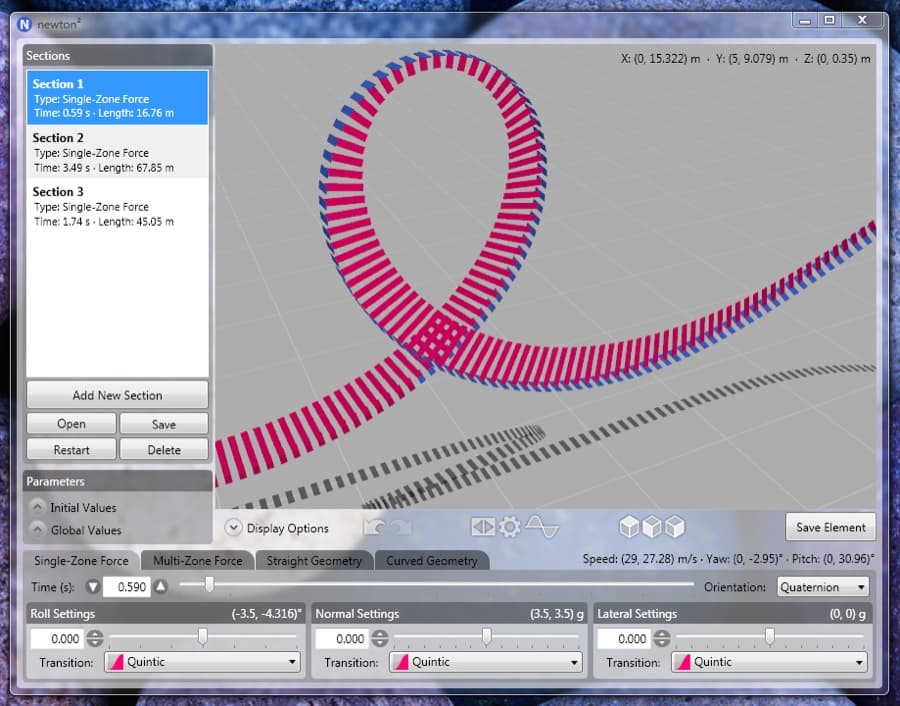Image resolution: width=900 pixels, height=706 pixels.
Task: Click the undo arrow icon
Action: [373, 527]
